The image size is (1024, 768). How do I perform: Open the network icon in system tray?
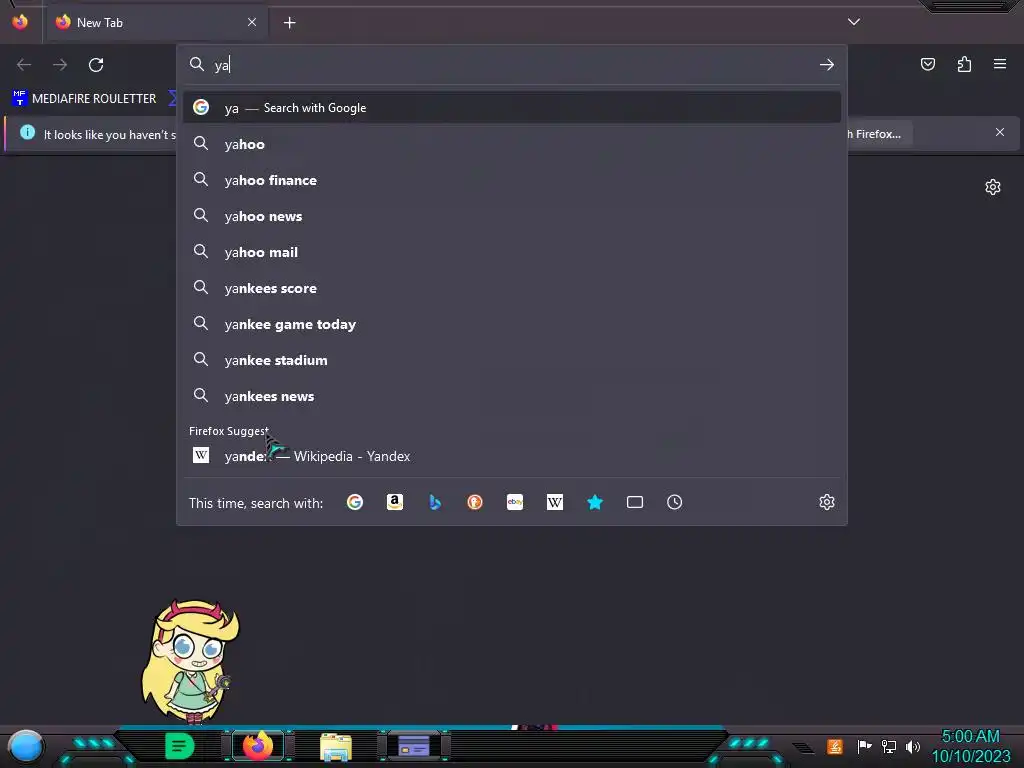[889, 746]
